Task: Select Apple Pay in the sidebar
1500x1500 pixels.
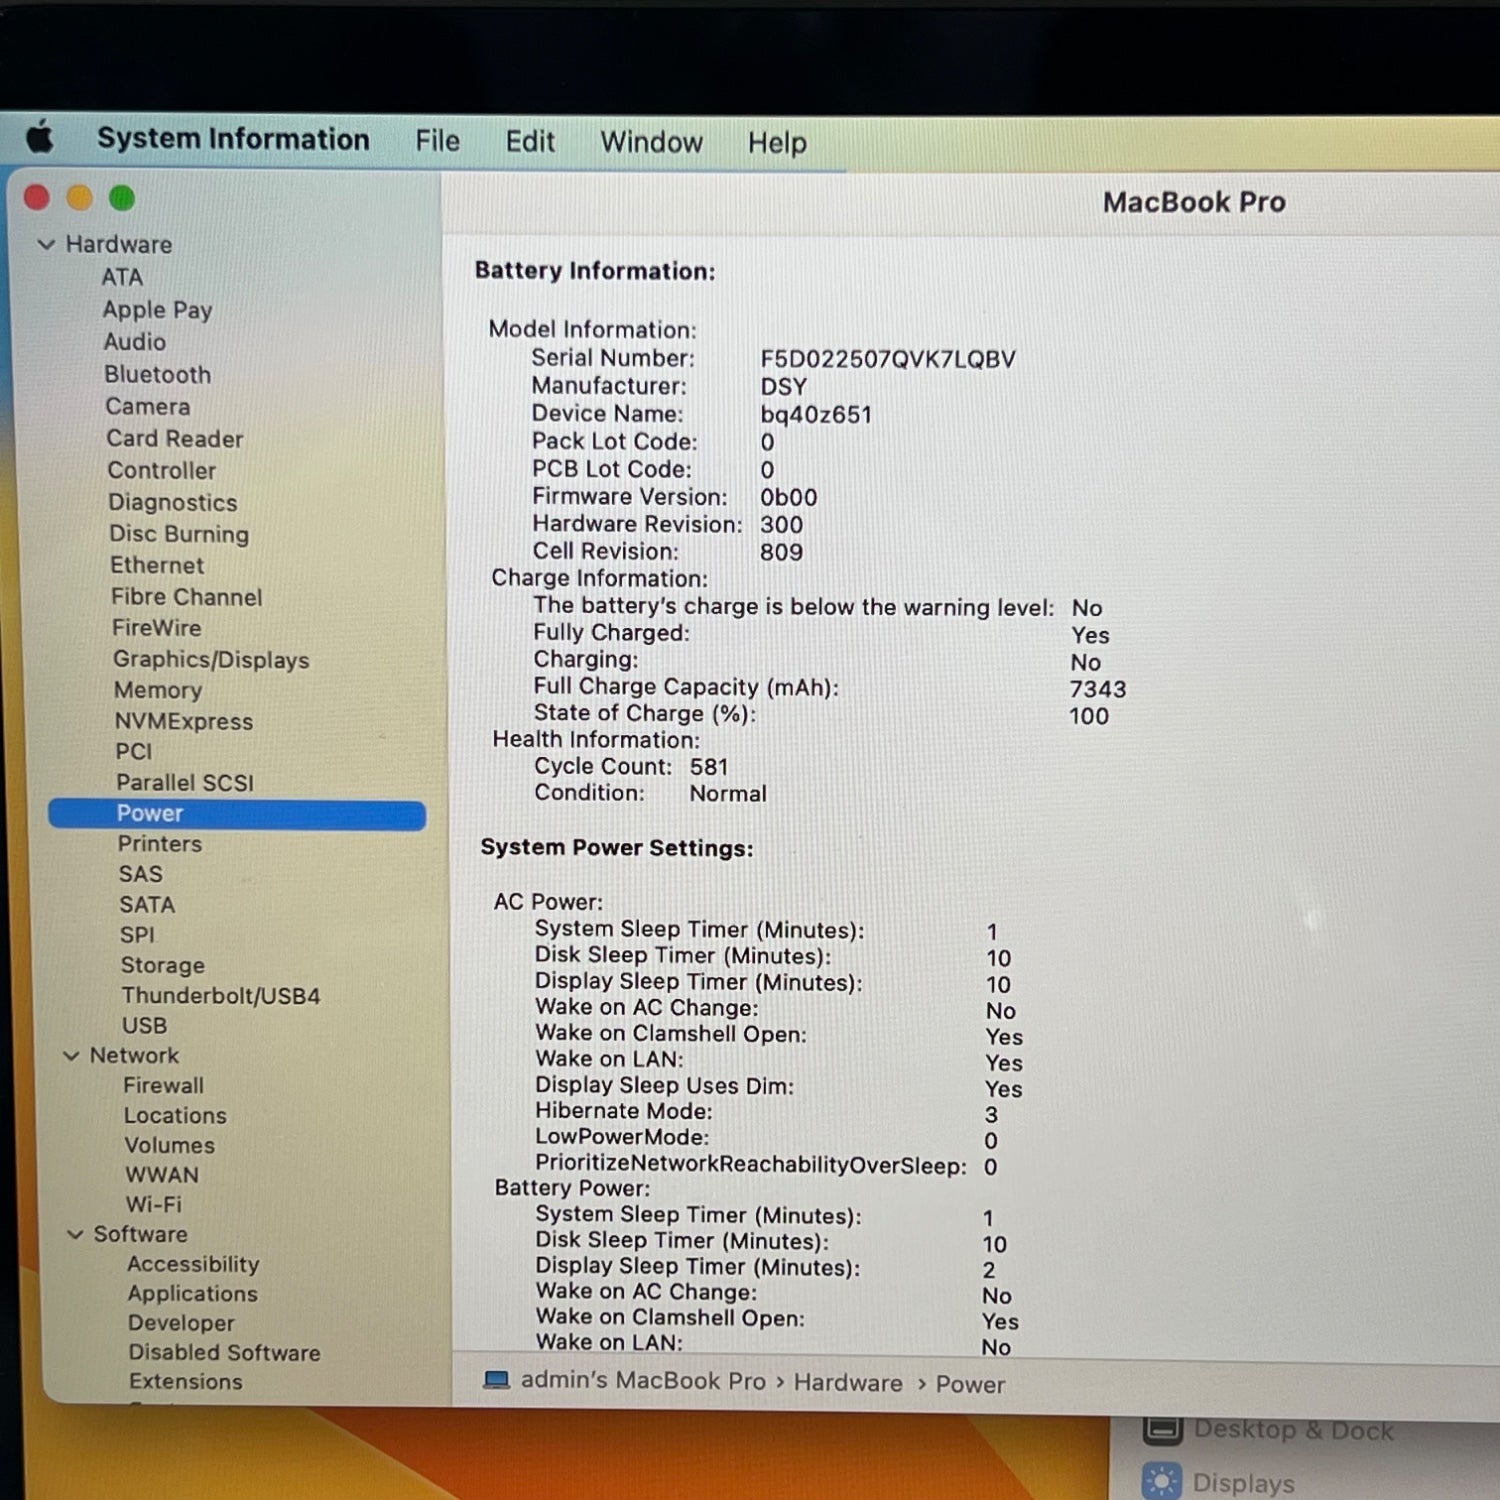Action: coord(157,310)
